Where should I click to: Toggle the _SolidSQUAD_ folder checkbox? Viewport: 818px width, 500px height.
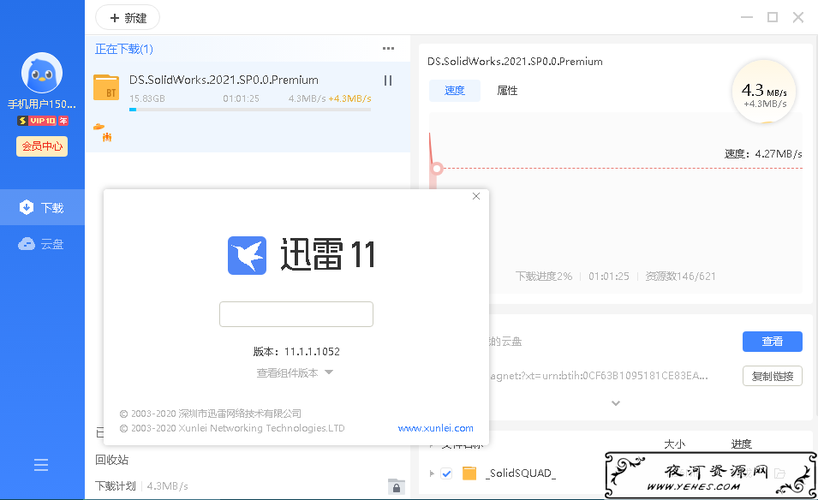point(446,473)
